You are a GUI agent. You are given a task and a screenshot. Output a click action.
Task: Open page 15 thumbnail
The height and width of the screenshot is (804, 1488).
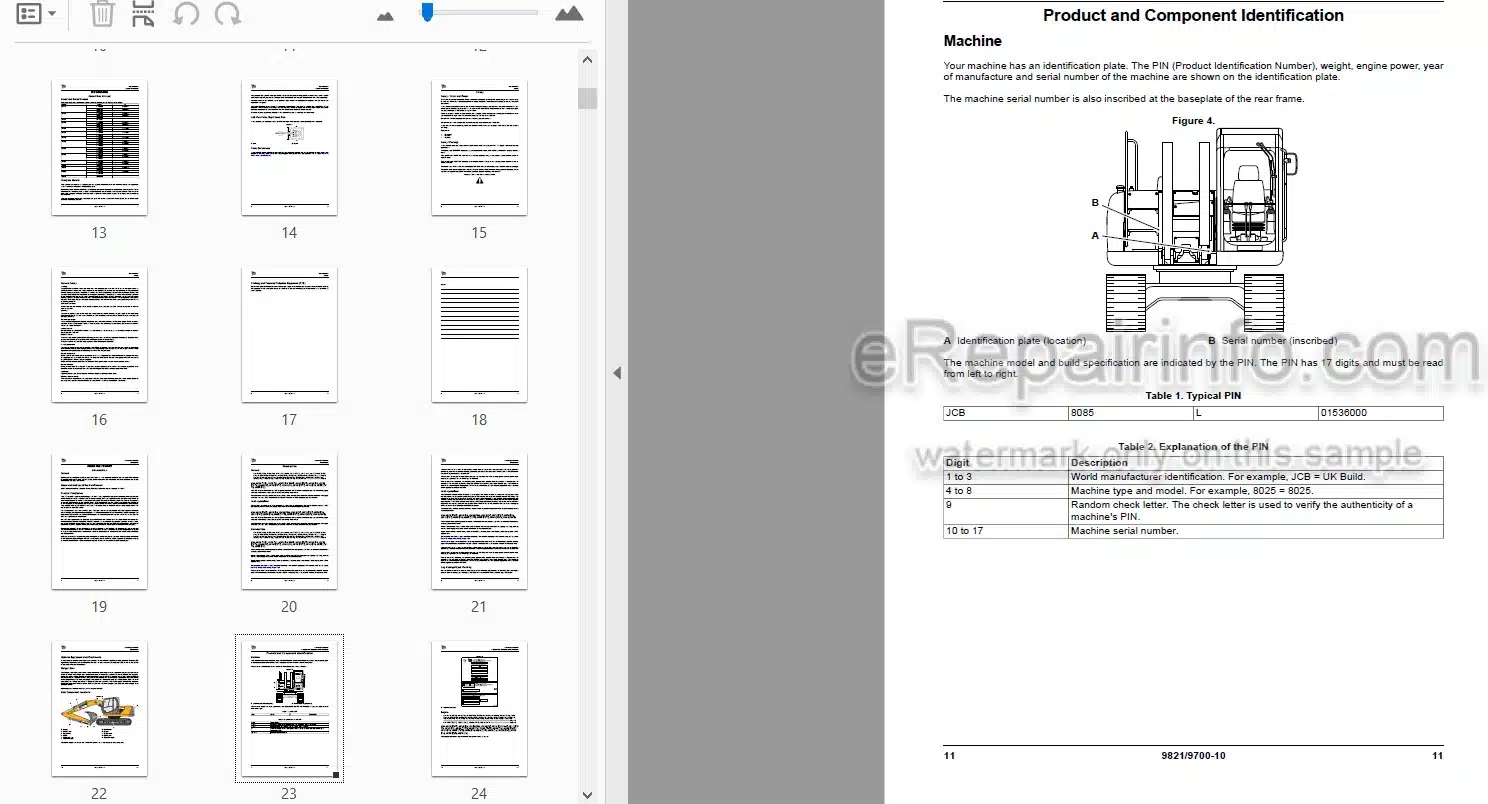tap(479, 148)
